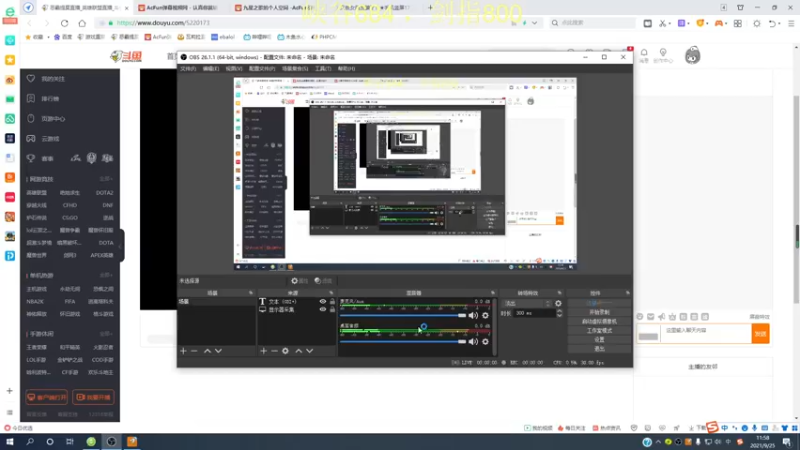Open the AcFun bookmark in the bookmarks bar
Screen dimensions: 800x450
[x=158, y=37]
